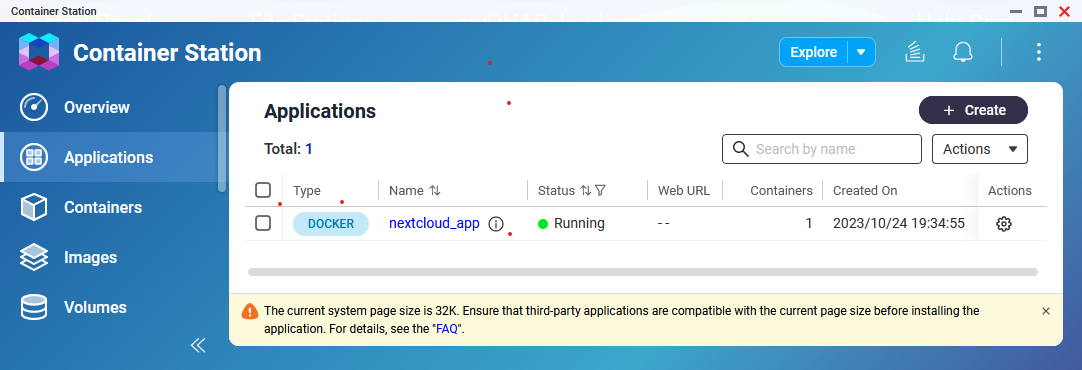Click the sidebar vertical scrollbar
The image size is (1082, 370).
click(x=222, y=139)
